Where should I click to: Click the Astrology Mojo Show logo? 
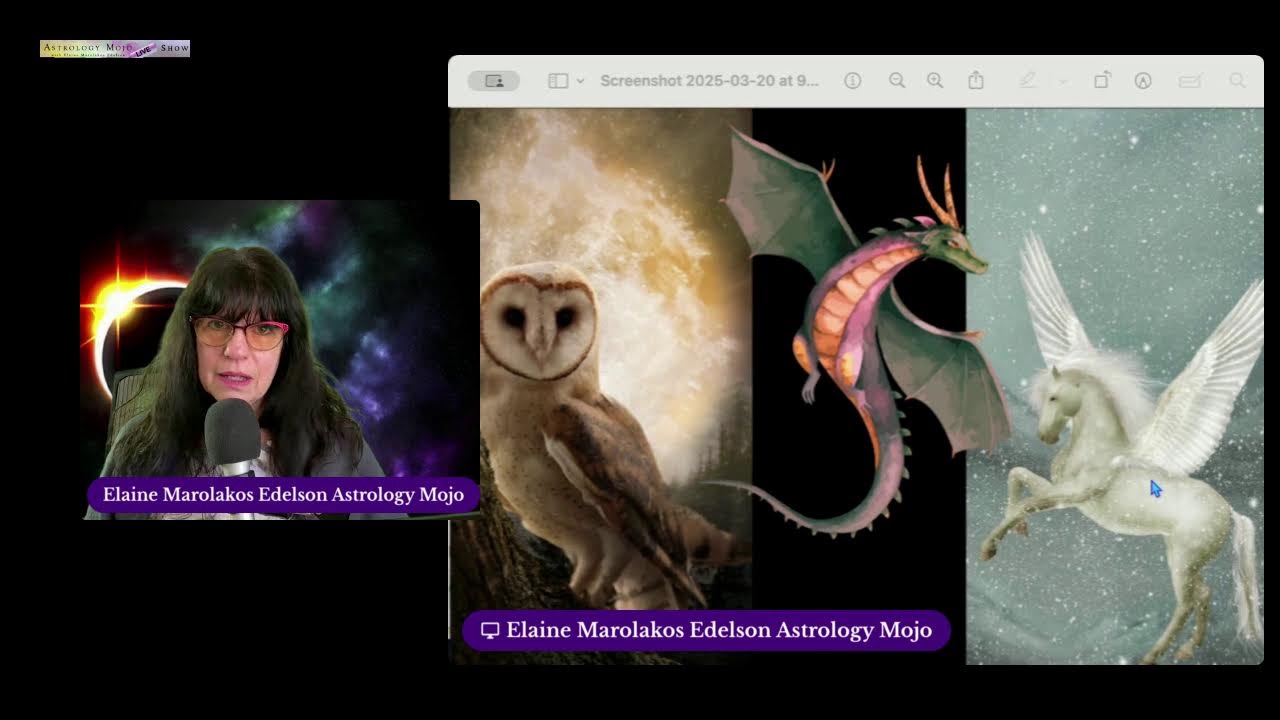[x=115, y=49]
